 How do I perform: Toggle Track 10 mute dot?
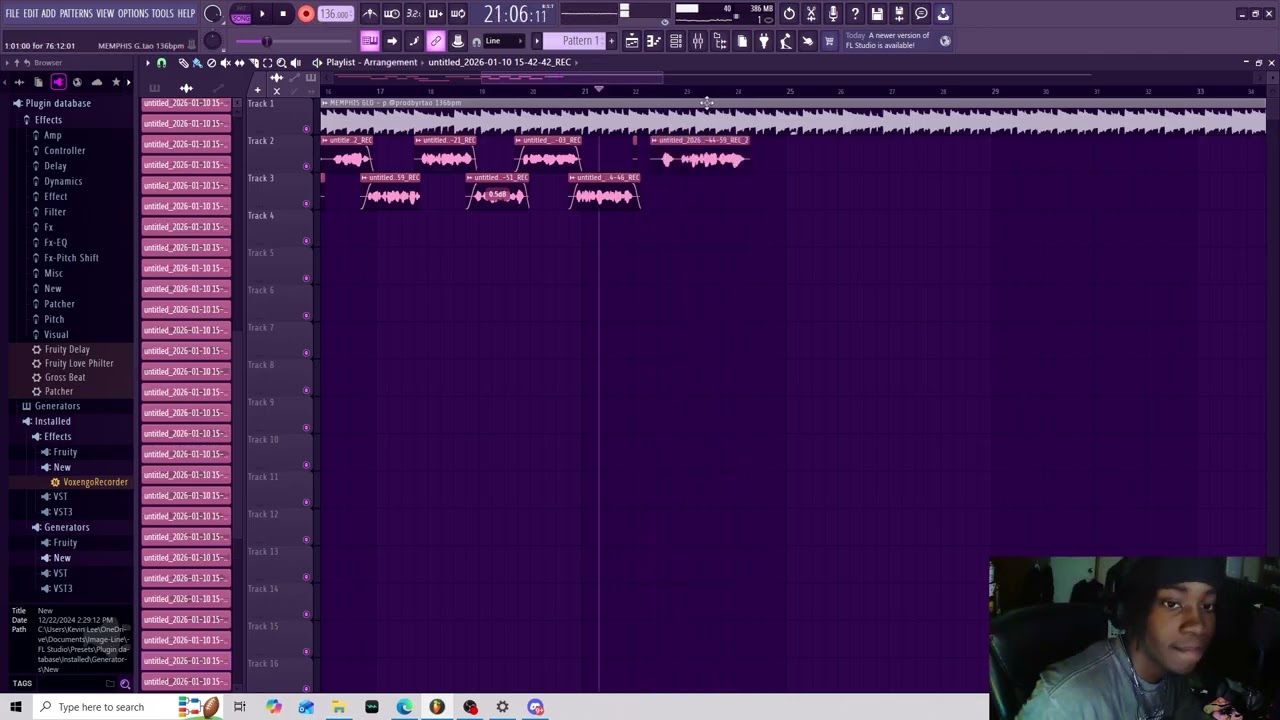(x=306, y=465)
